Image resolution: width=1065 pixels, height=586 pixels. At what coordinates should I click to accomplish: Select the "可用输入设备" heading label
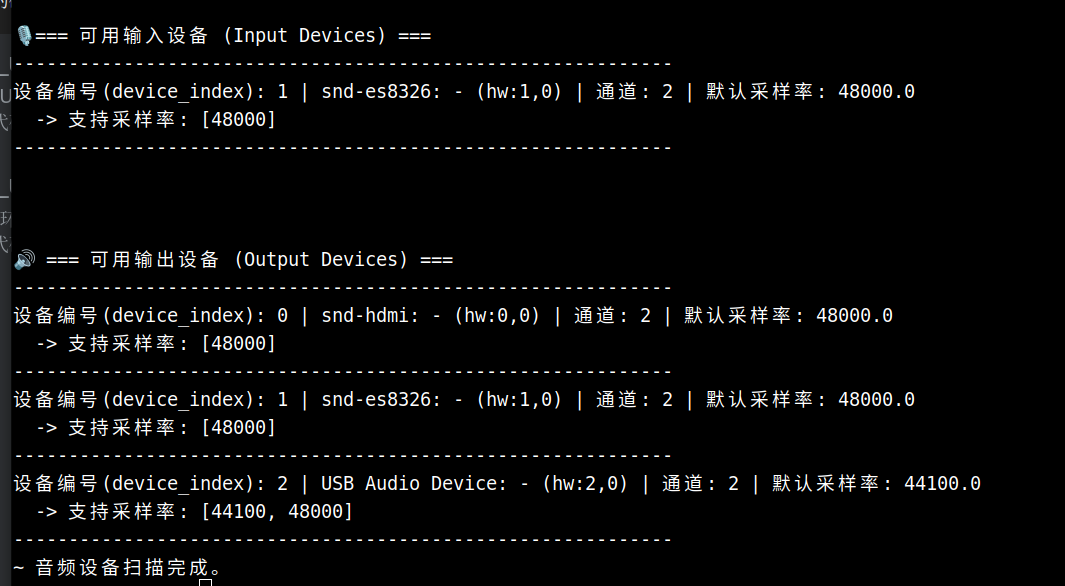tap(143, 36)
